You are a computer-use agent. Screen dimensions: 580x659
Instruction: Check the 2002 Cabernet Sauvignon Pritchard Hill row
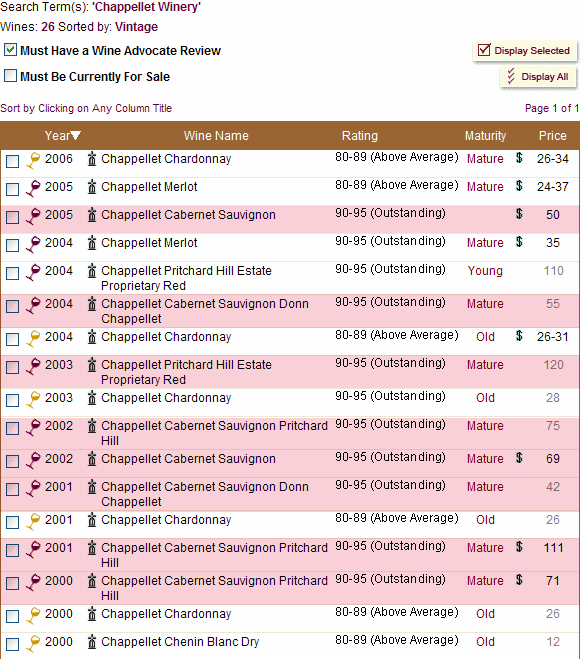coord(12,429)
